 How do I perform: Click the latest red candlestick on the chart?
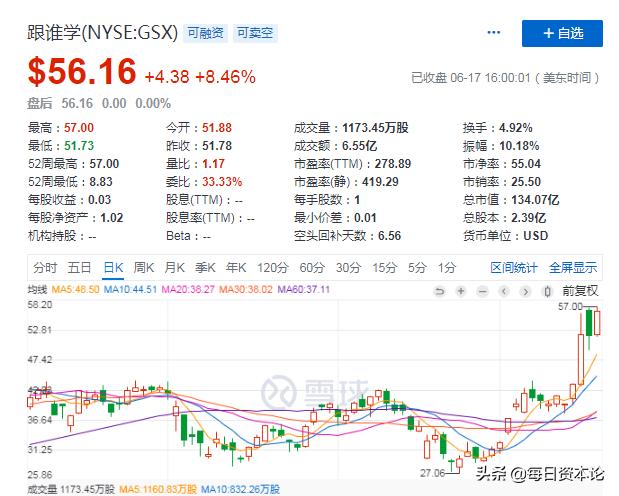(x=596, y=323)
